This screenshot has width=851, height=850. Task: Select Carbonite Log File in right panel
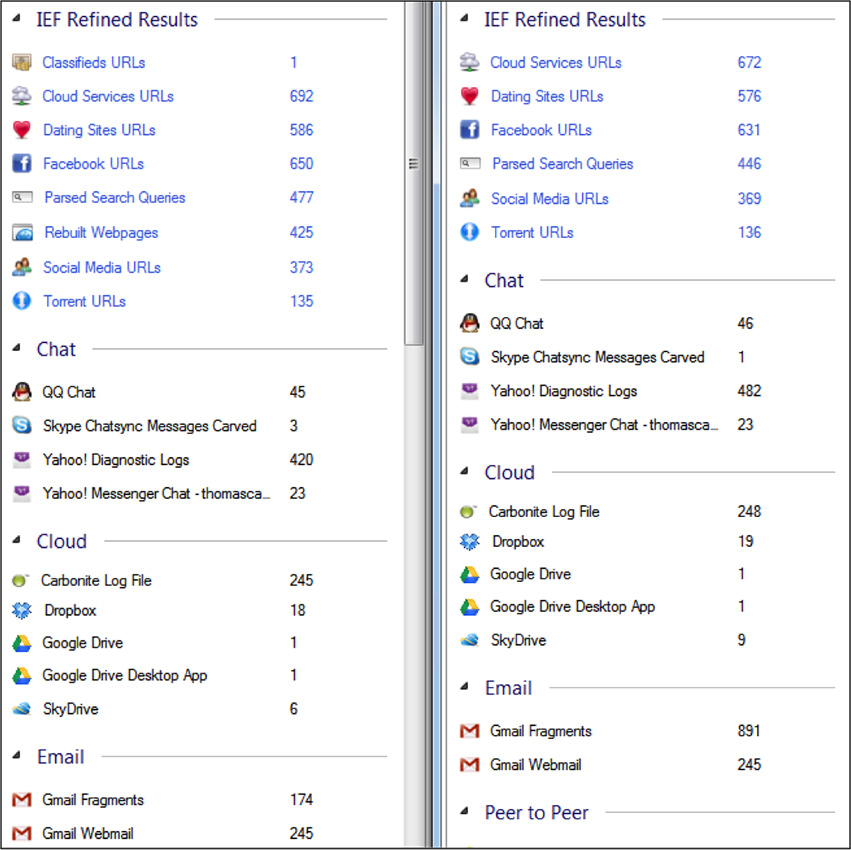tap(544, 511)
